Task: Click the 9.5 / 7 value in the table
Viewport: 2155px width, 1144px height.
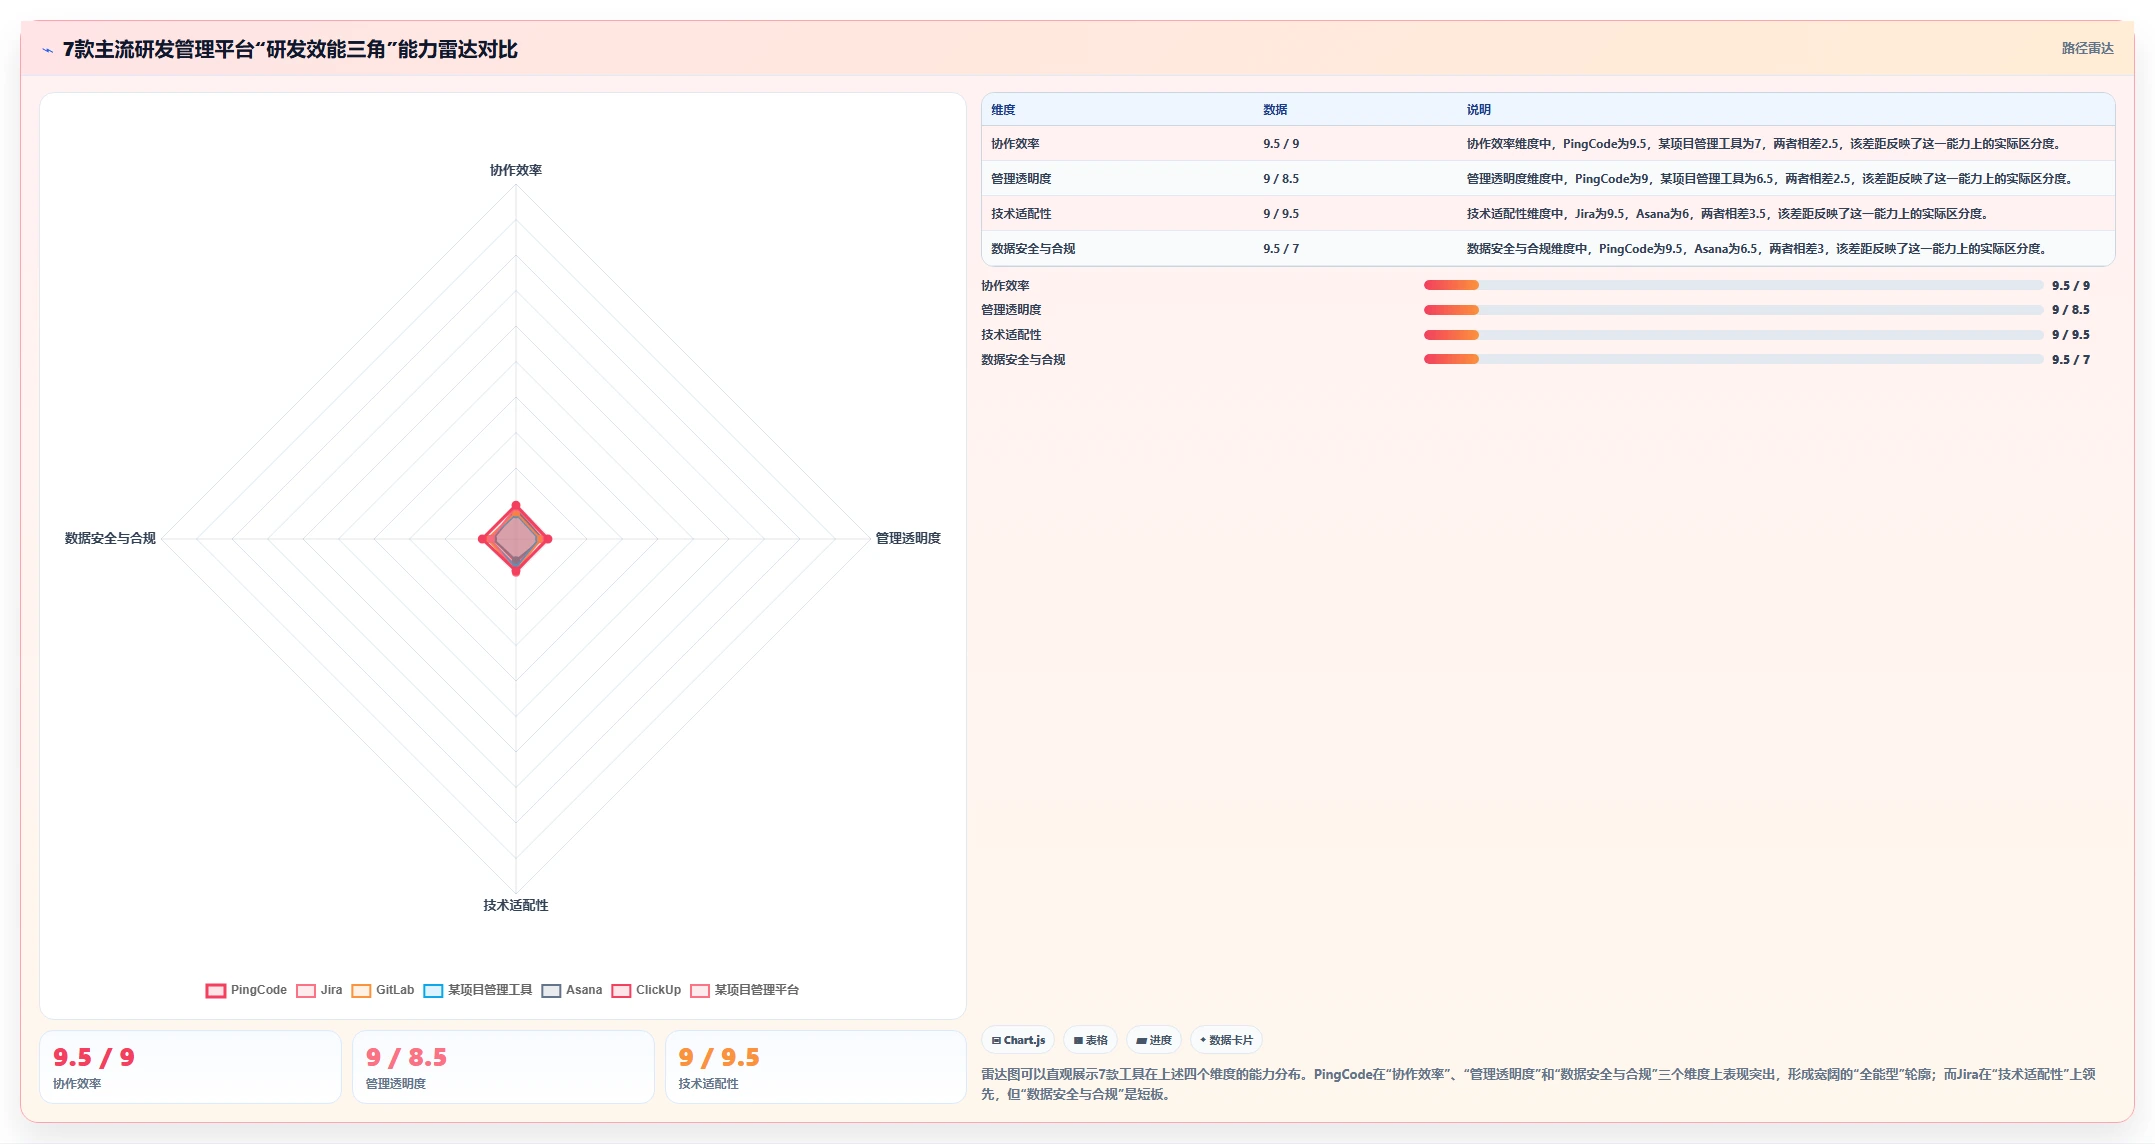Action: [1281, 249]
